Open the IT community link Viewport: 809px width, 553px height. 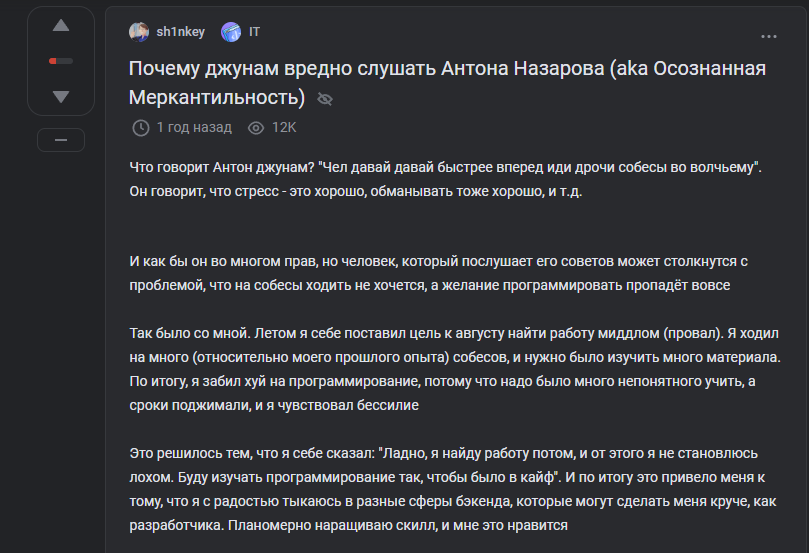point(254,32)
